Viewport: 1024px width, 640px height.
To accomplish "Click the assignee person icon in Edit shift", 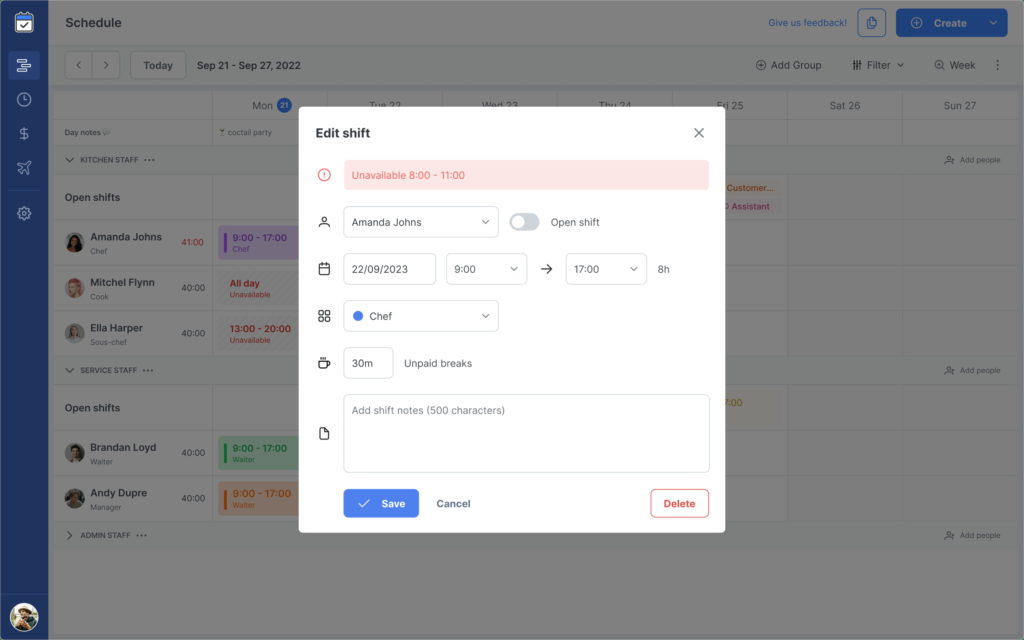I will [x=324, y=221].
